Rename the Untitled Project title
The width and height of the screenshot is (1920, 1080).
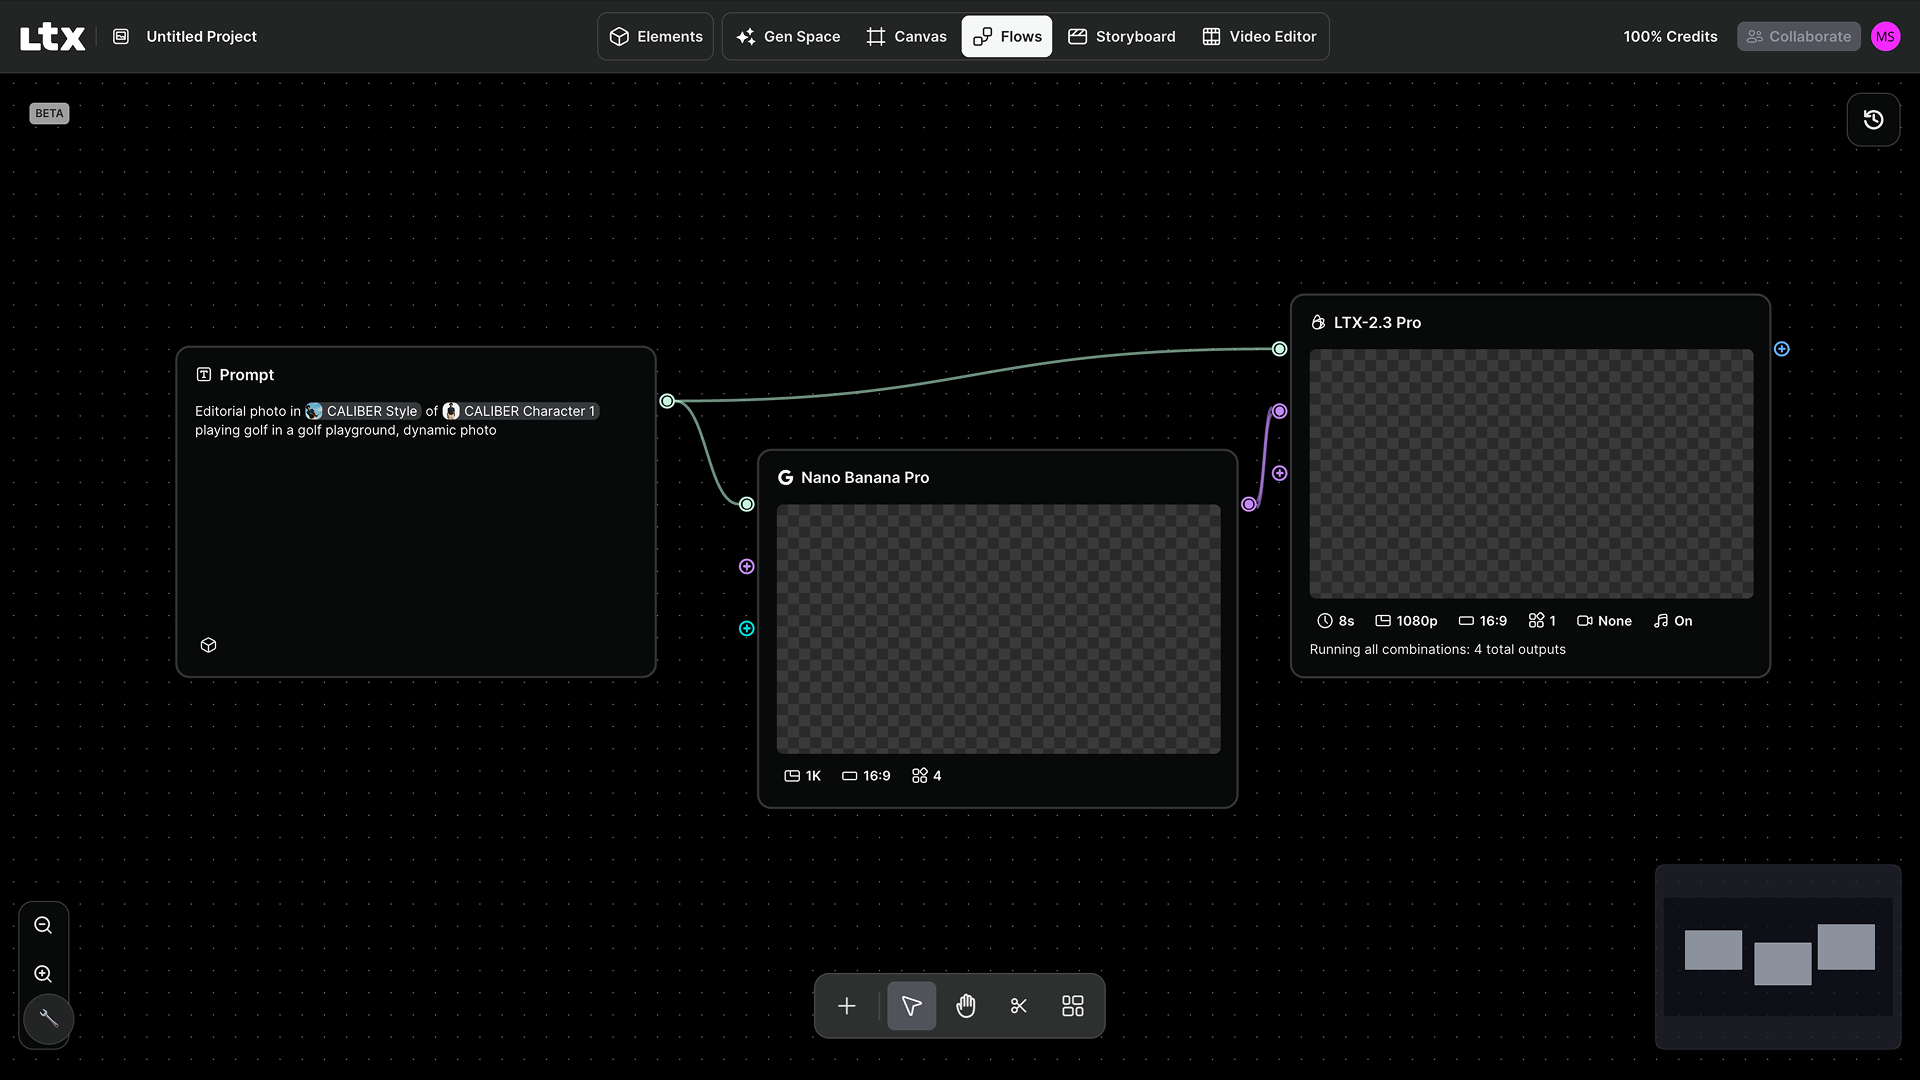click(x=201, y=37)
